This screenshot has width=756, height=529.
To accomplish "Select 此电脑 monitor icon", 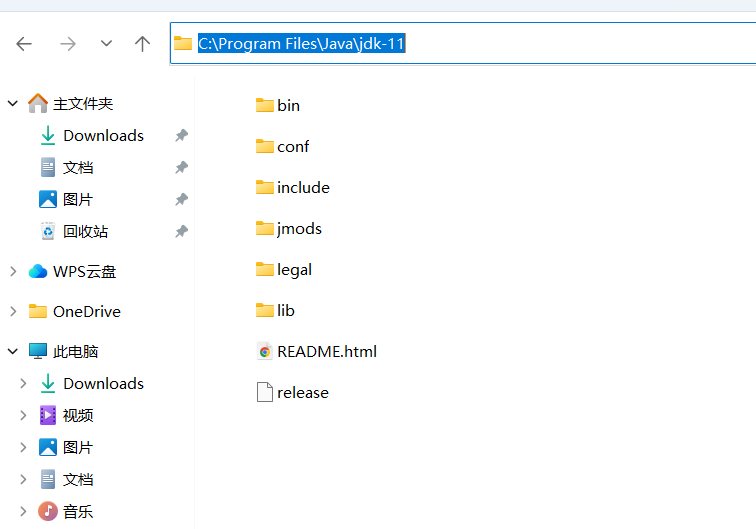I will pos(38,352).
